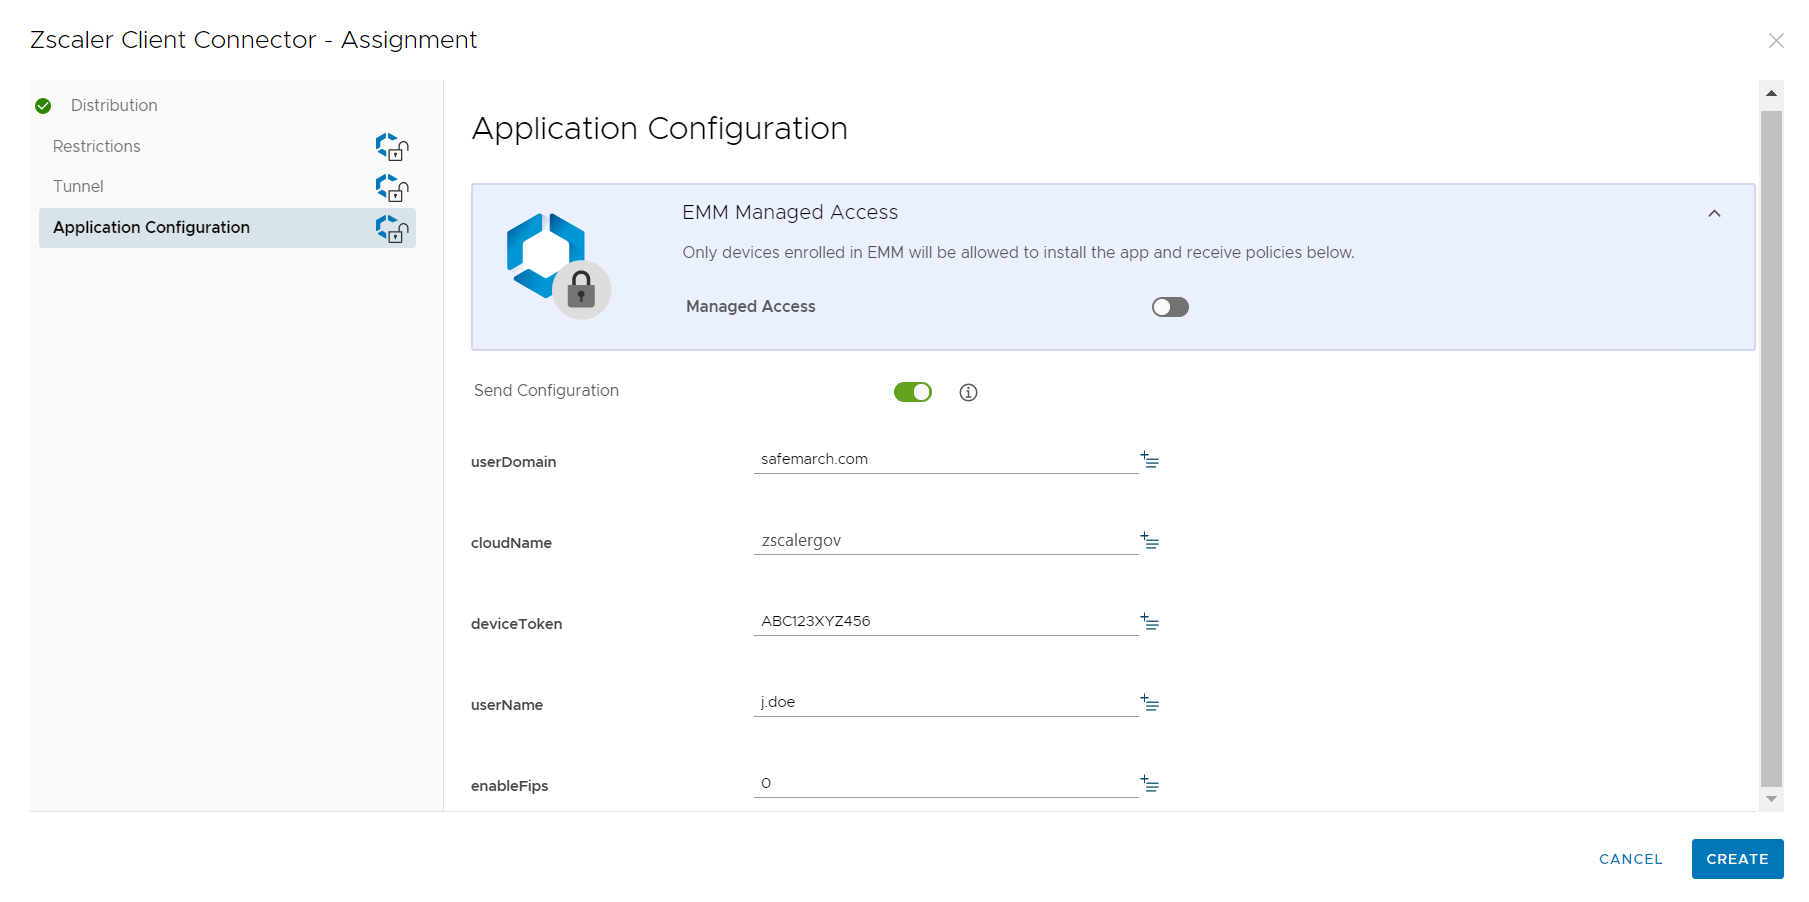1809x902 pixels.
Task: Click the lookup value icon for enableFips
Action: (x=1150, y=784)
